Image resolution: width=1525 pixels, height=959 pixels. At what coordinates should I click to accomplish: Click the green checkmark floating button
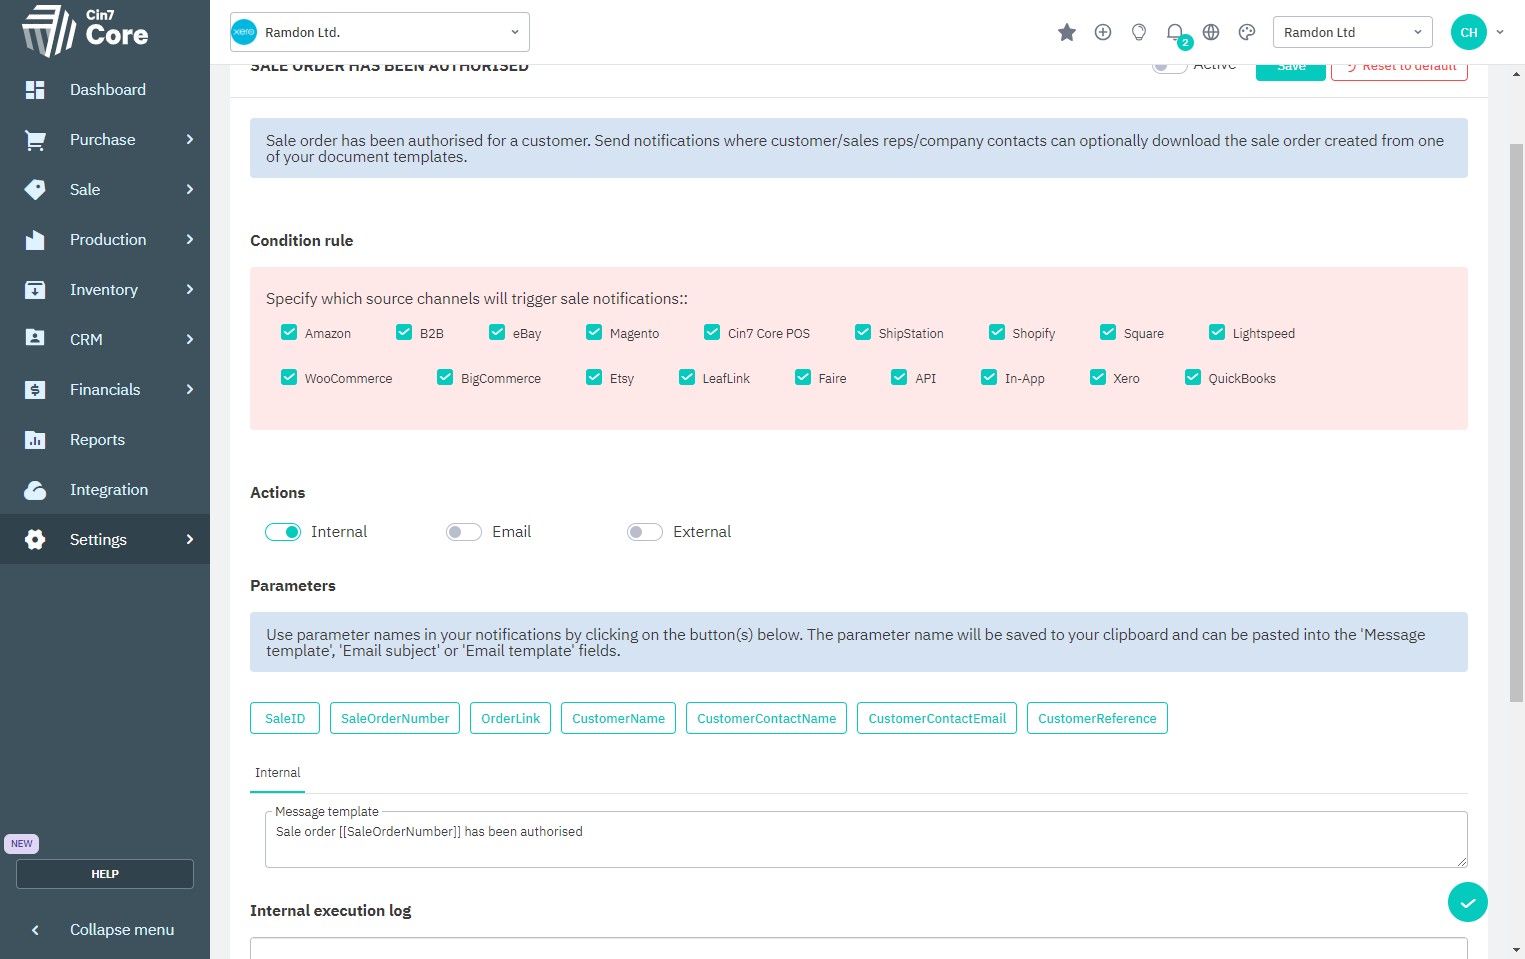[x=1467, y=902]
